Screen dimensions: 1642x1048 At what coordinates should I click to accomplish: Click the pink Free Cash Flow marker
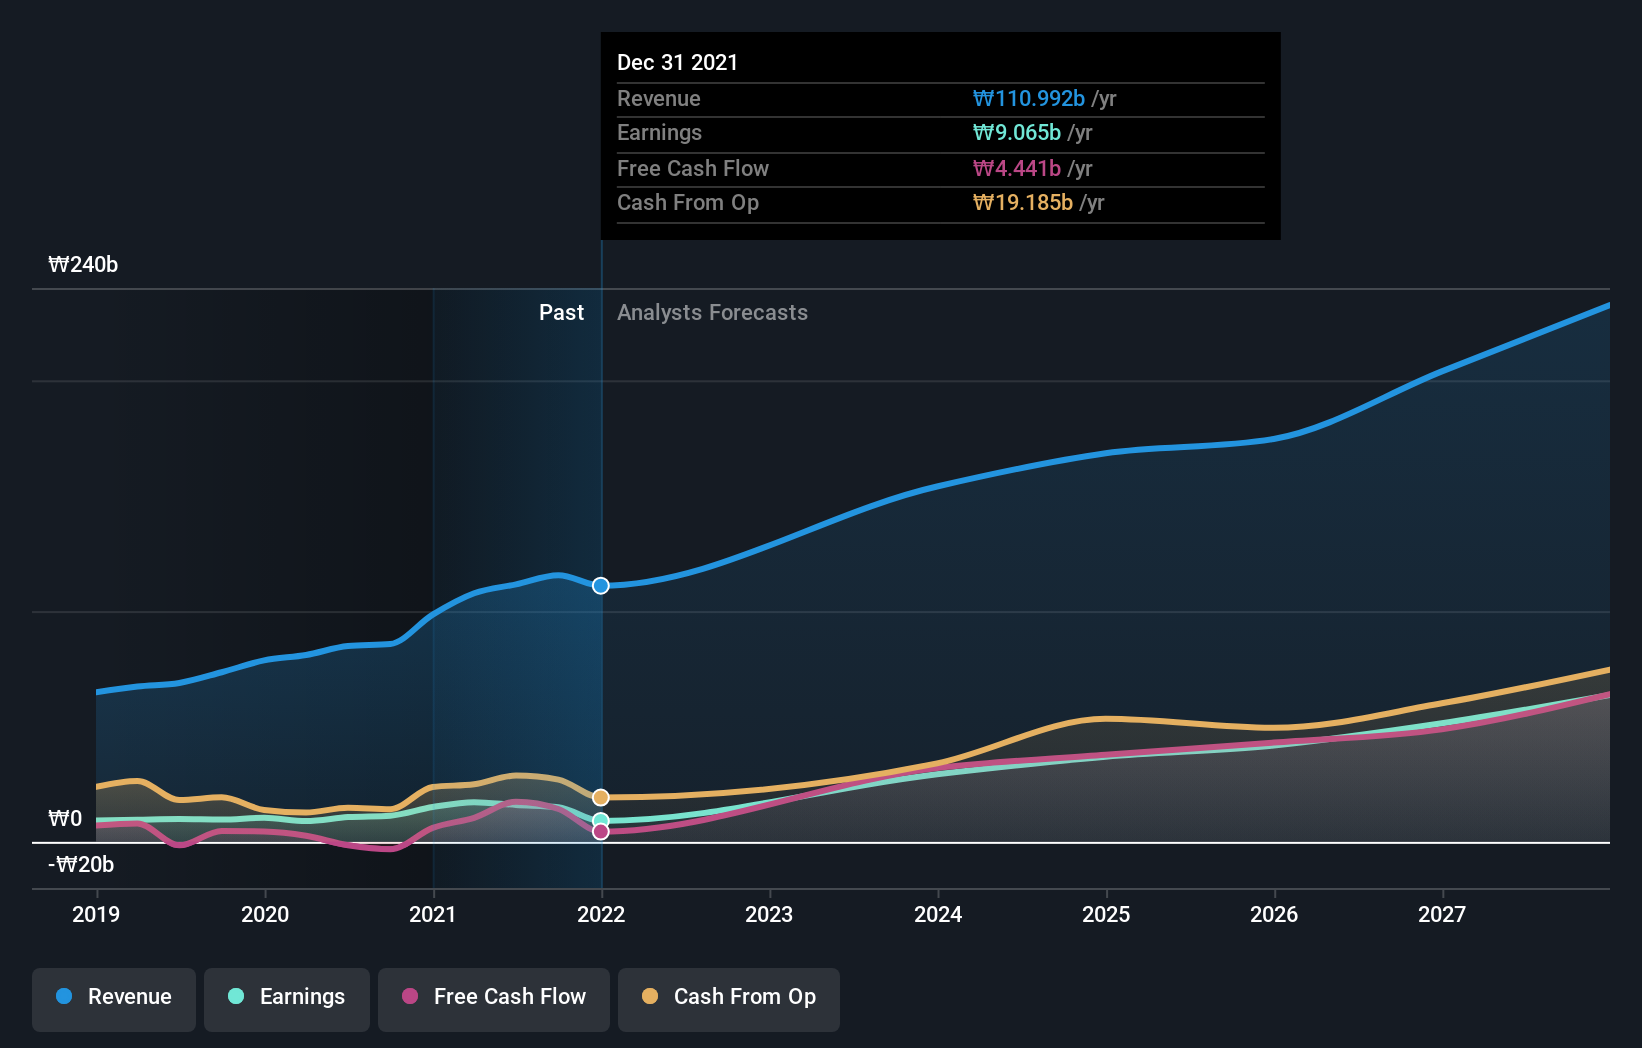pos(600,833)
